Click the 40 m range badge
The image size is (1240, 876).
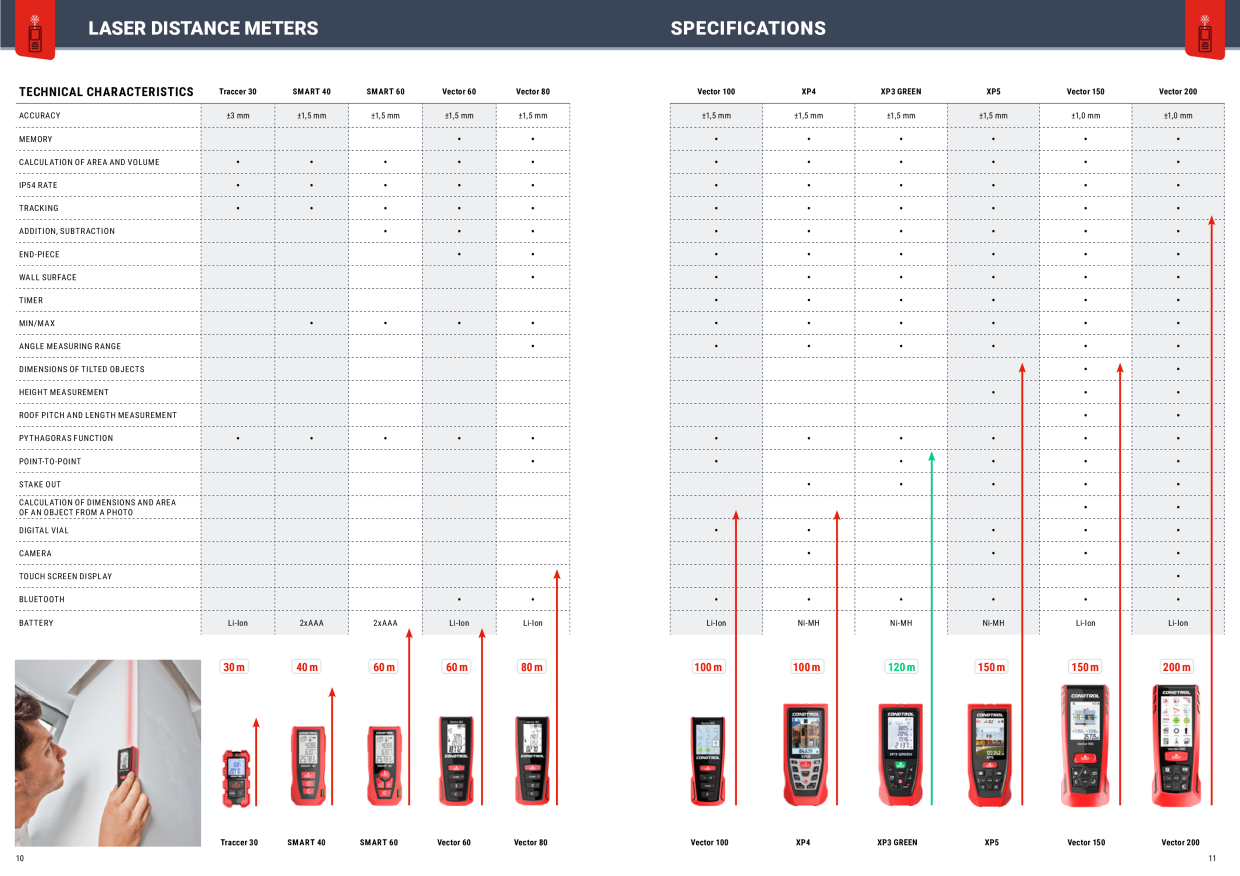click(x=307, y=667)
